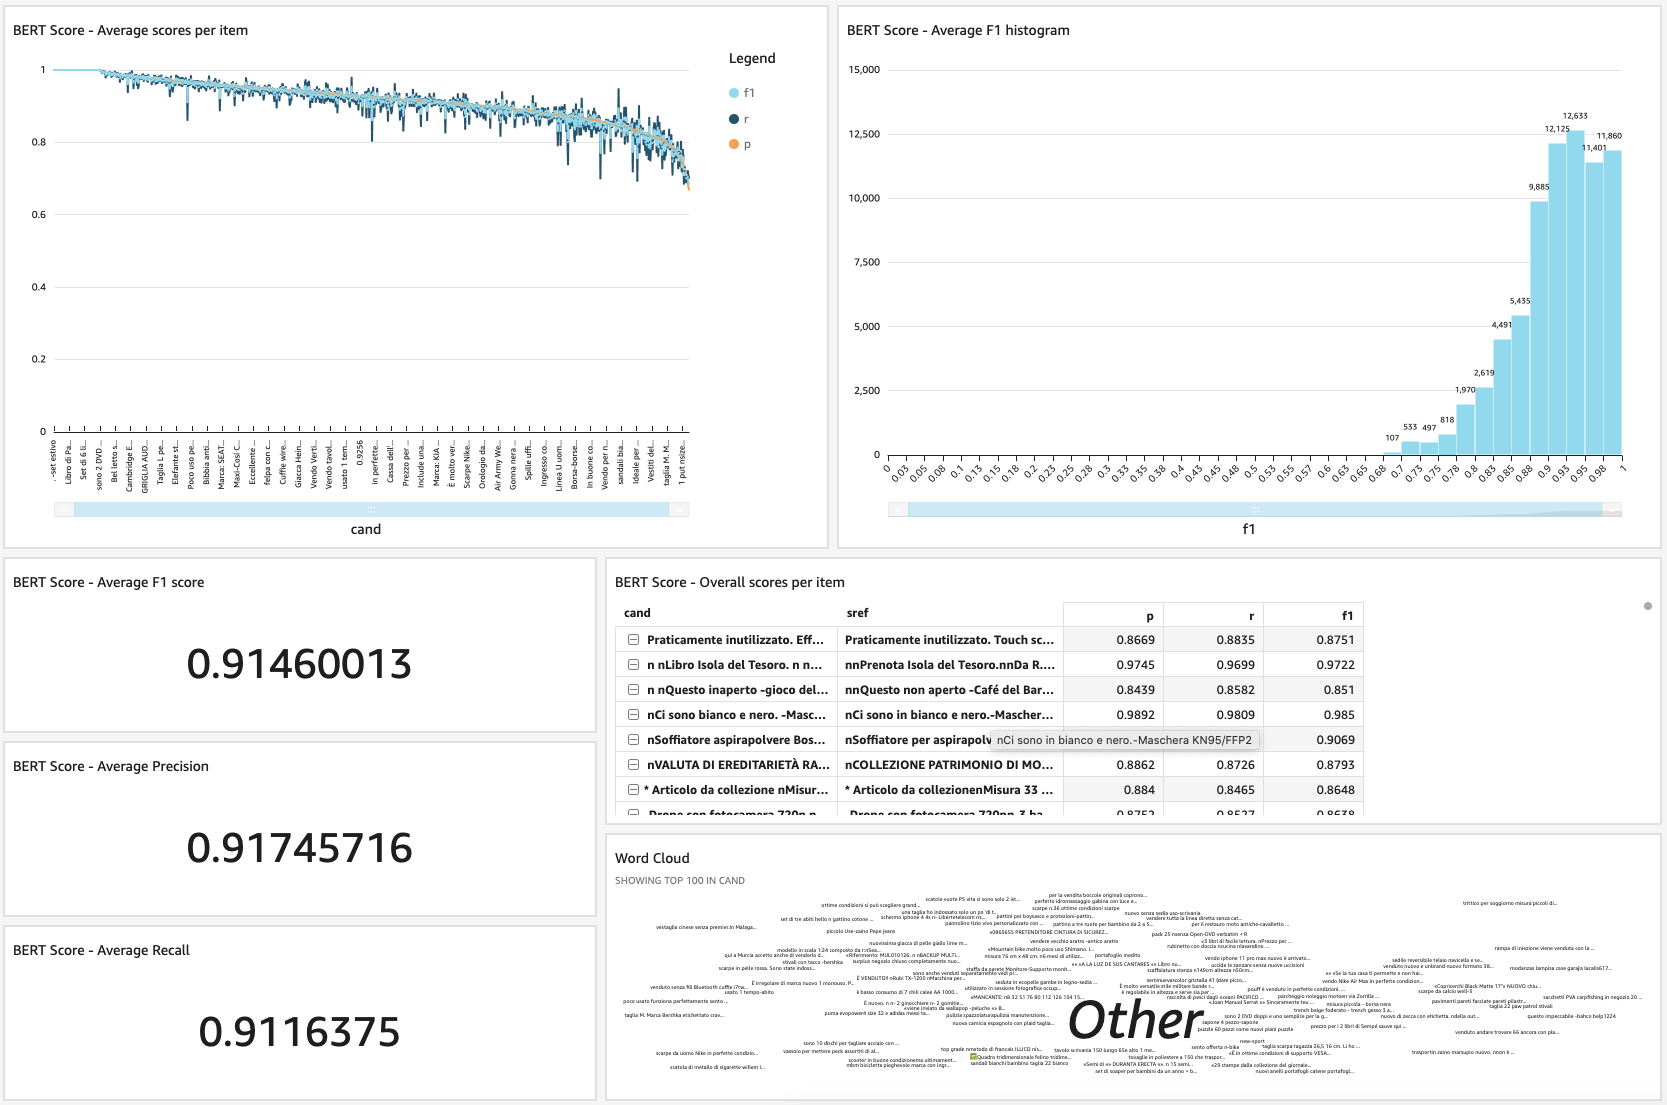Collapse the '* Articolo da collezione nMisur...' row

click(633, 790)
